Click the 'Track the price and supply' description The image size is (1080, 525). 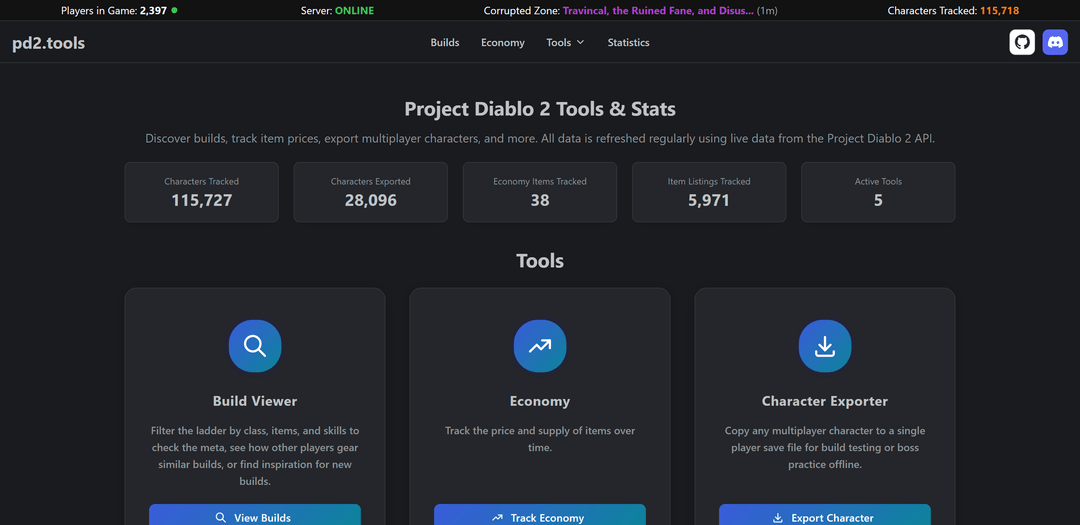click(x=540, y=439)
